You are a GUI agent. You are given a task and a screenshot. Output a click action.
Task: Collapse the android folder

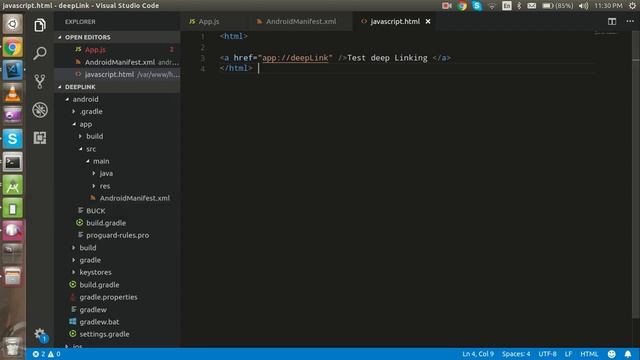point(85,99)
